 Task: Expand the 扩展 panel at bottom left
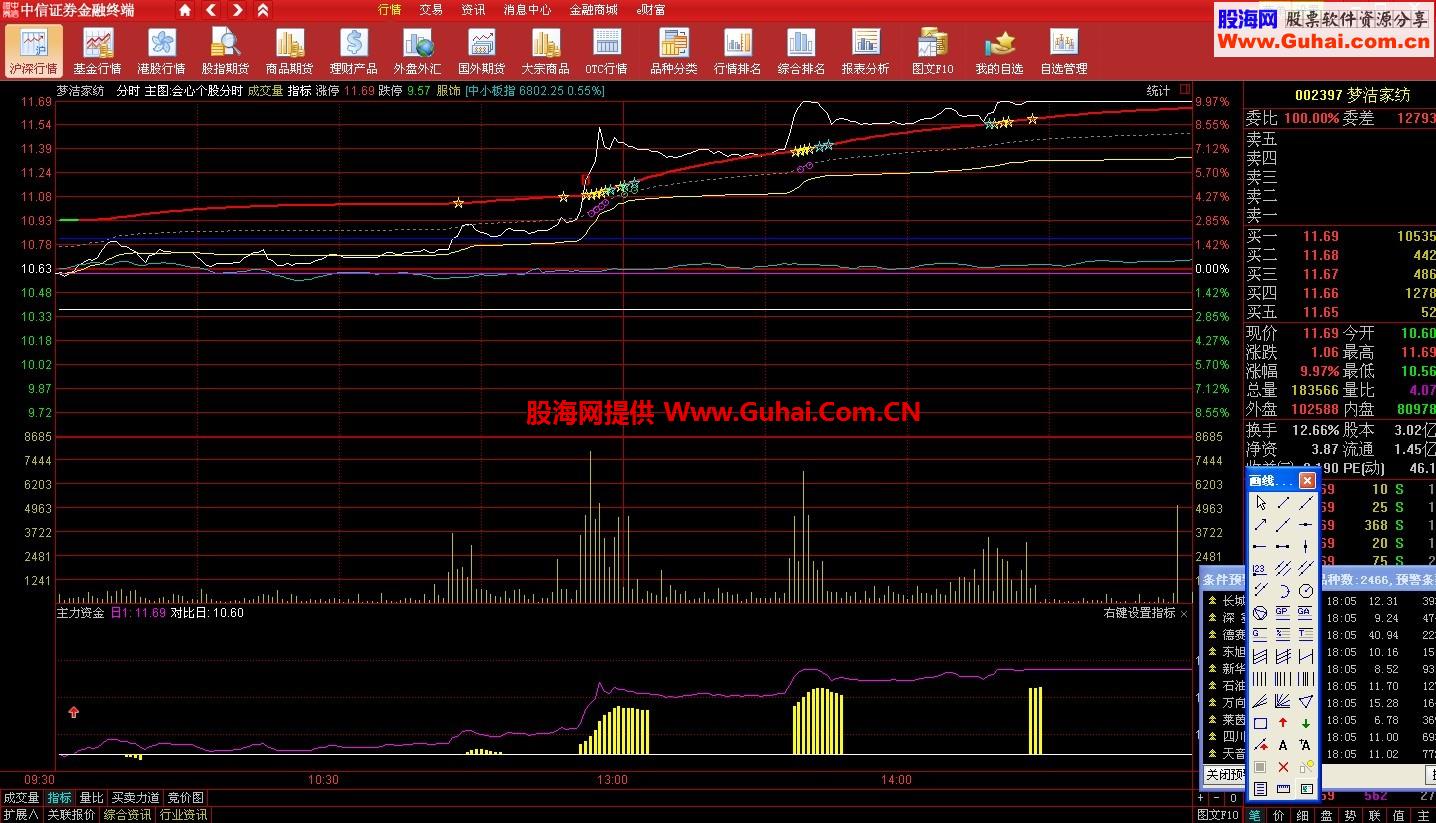[x=20, y=815]
